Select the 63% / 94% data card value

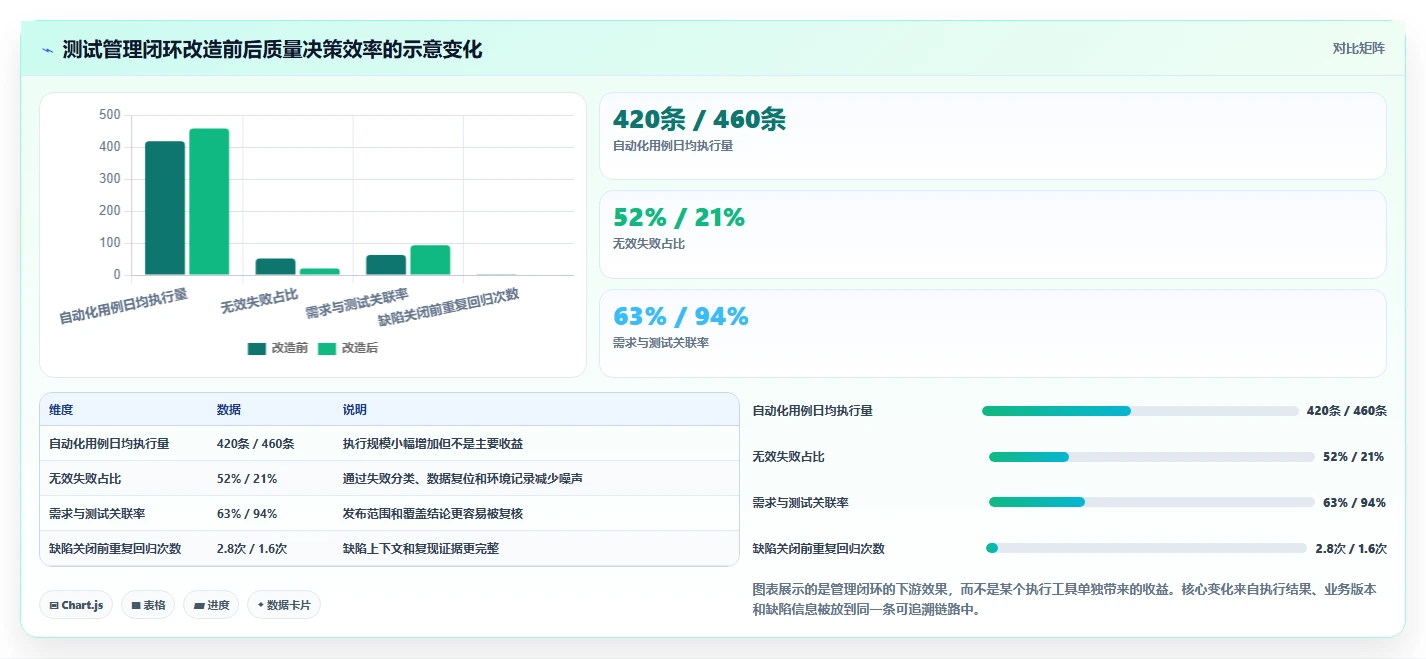(x=681, y=317)
